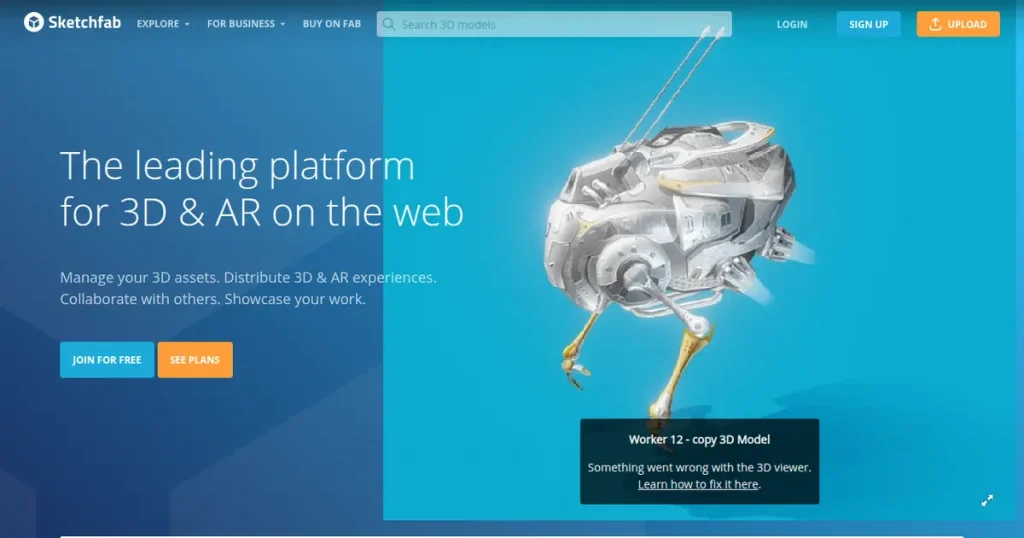Click the caret arrow beside EXPLORE
The height and width of the screenshot is (538, 1024).
click(187, 24)
